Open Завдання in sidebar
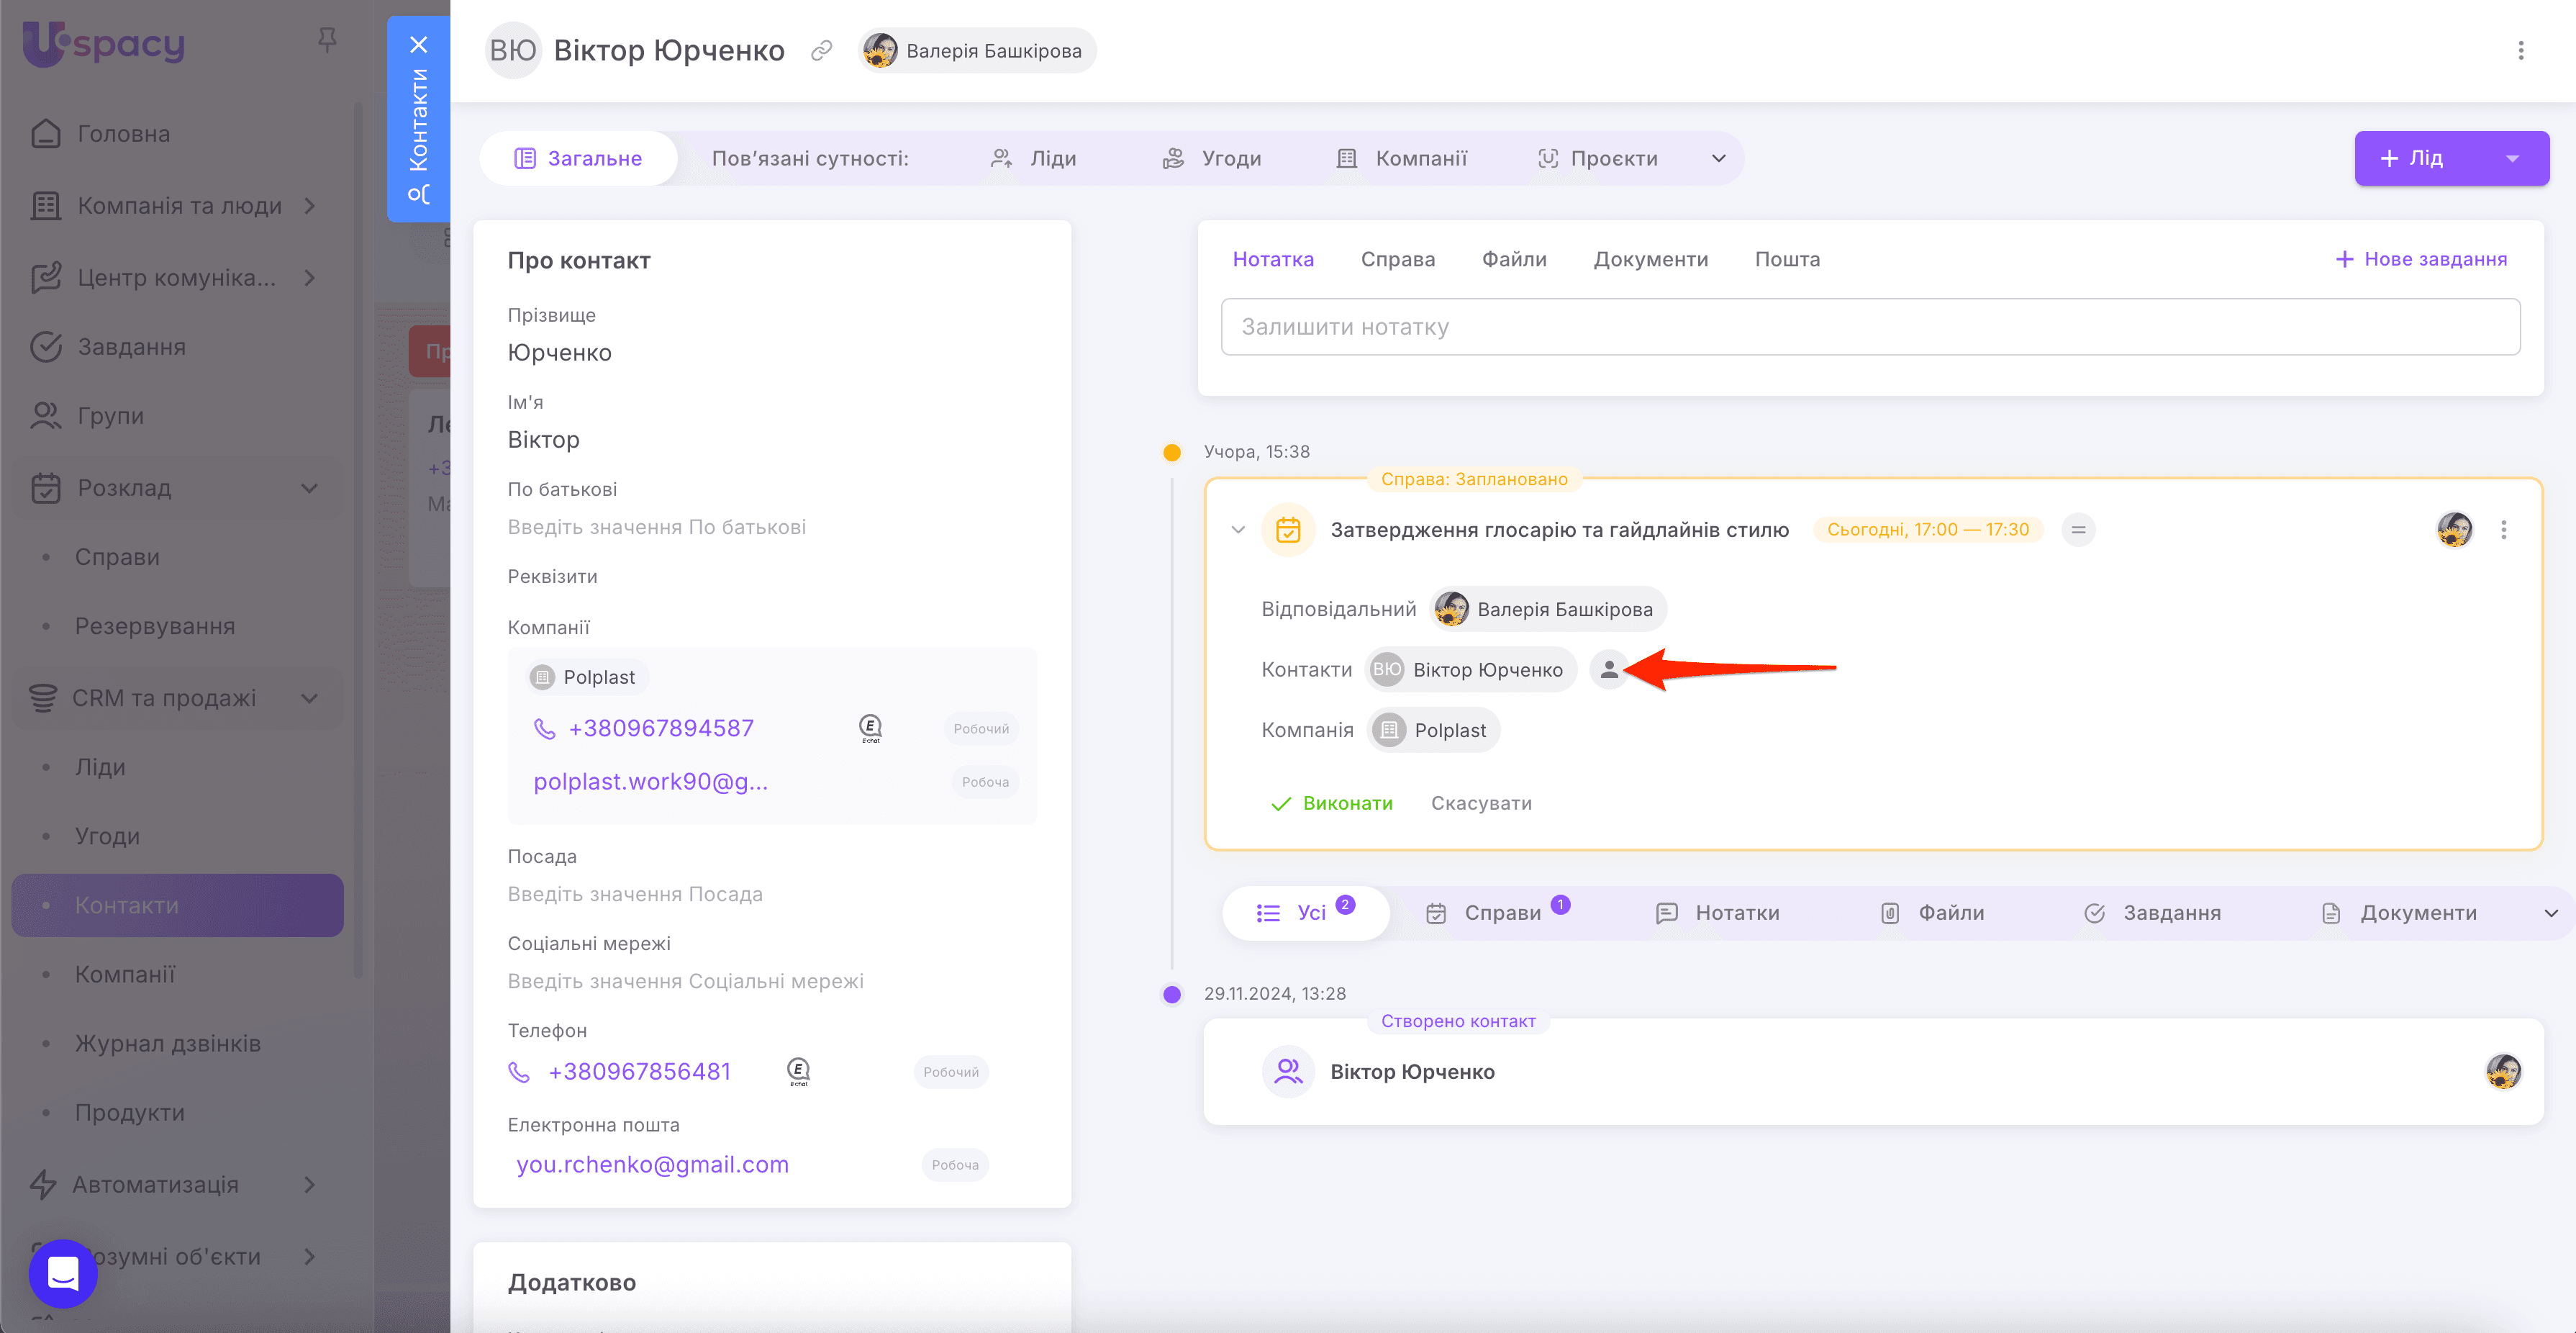The width and height of the screenshot is (2576, 1333). 131,346
